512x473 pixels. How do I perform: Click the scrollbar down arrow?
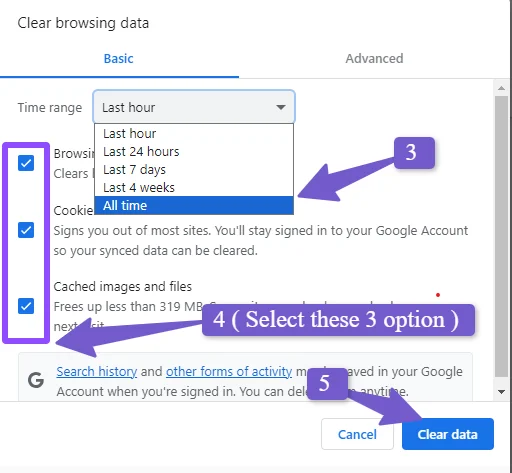click(x=501, y=392)
